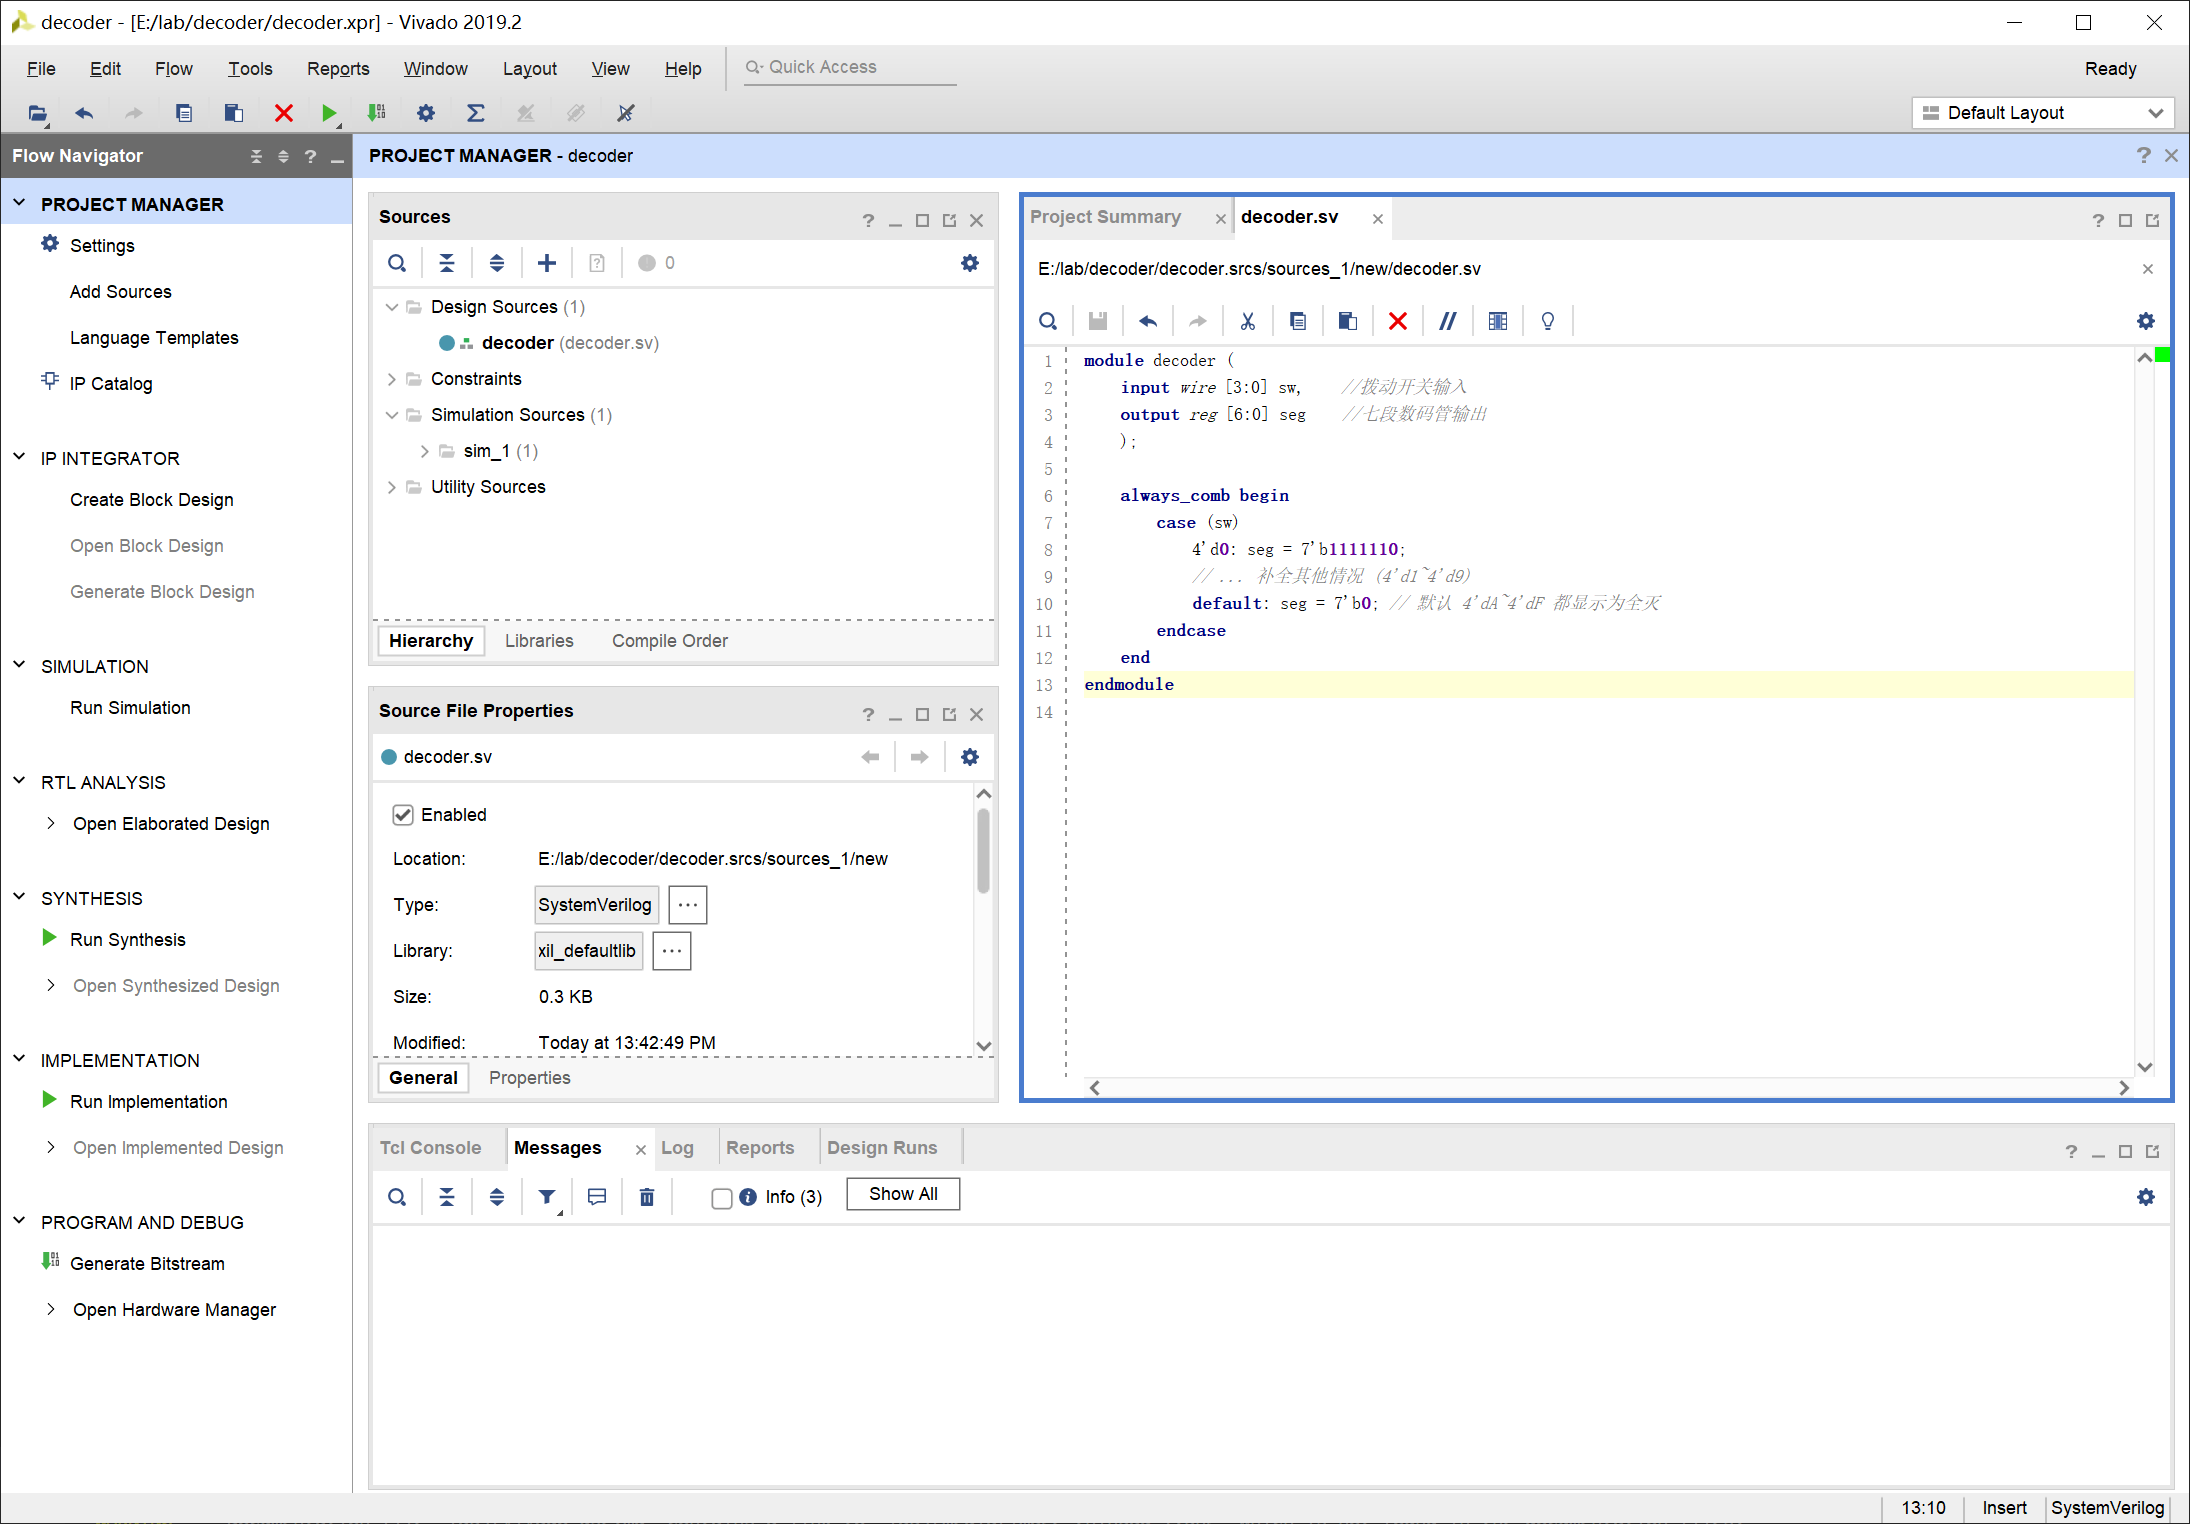Image resolution: width=2190 pixels, height=1524 pixels.
Task: Click the Generate Bitstream toolbar icon
Action: (x=376, y=113)
